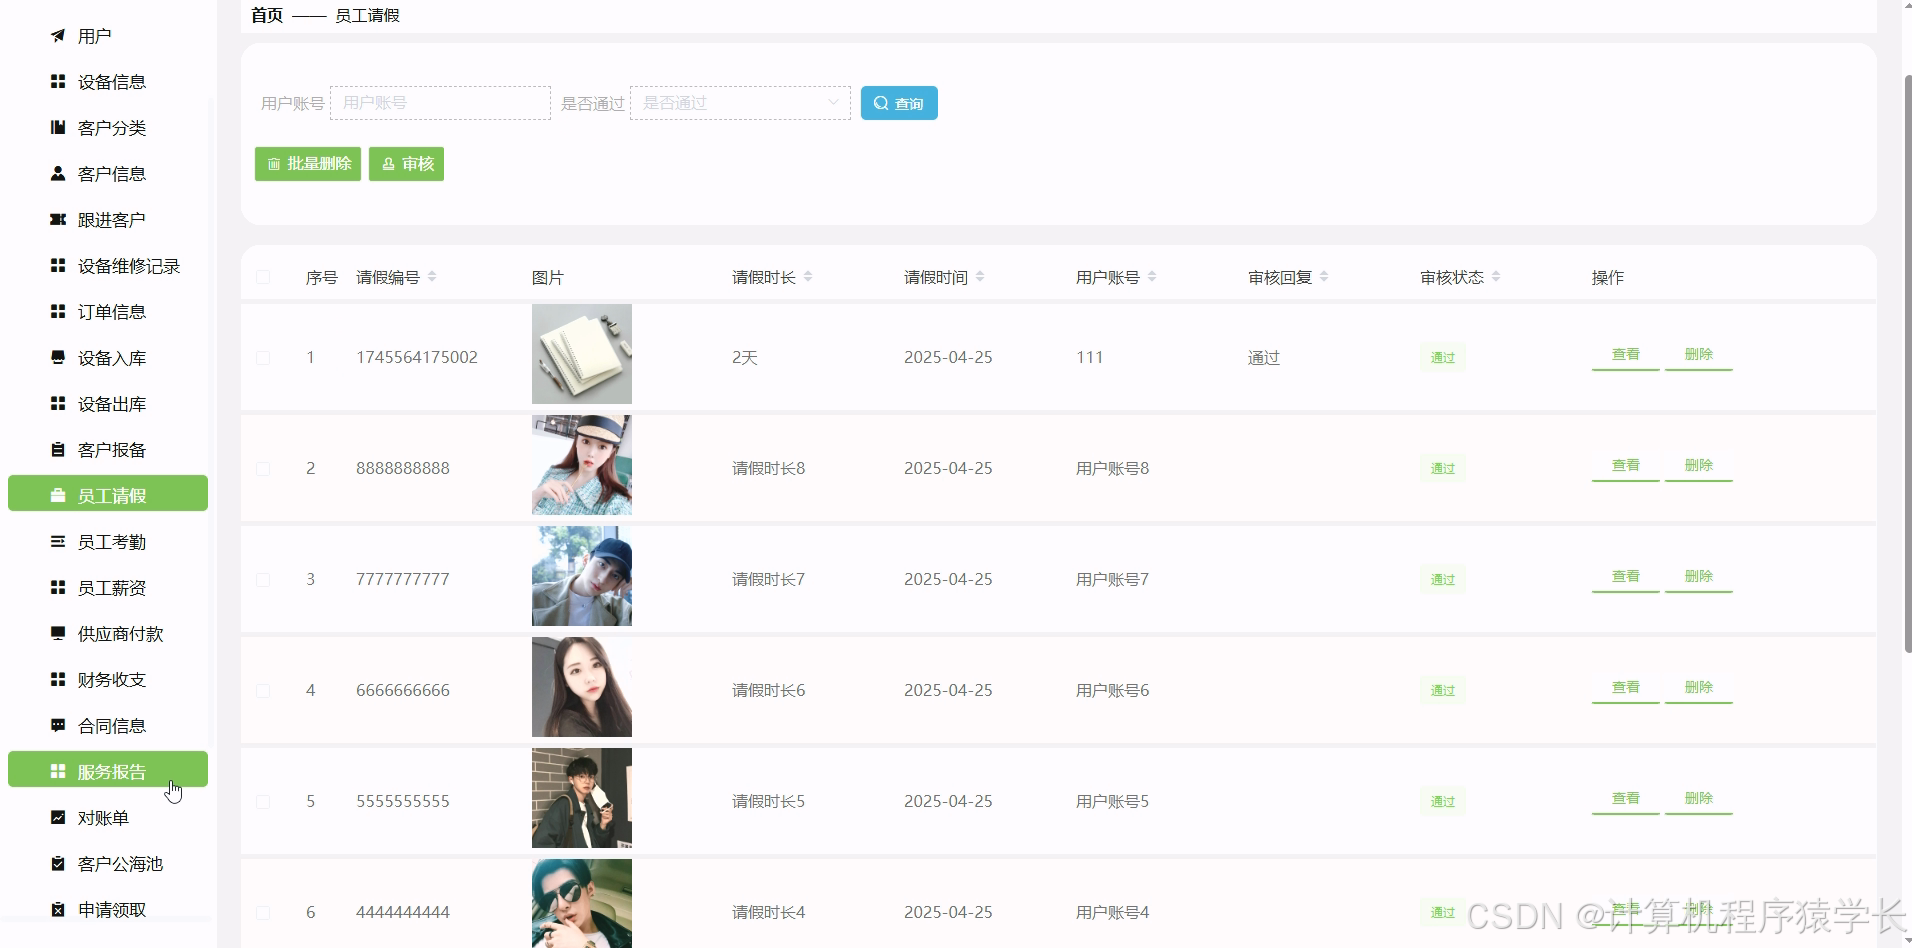
Task: Click the 通过 status tag for 用户账号8
Action: (1443, 469)
